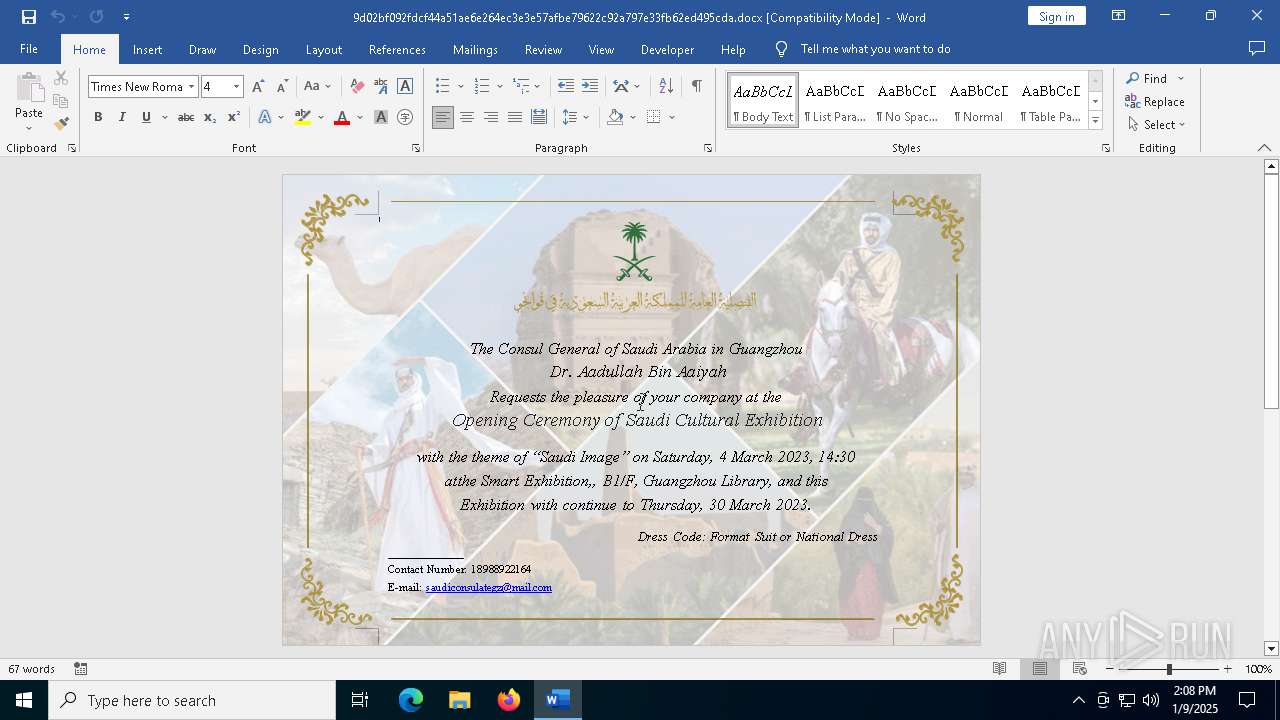This screenshot has width=1280, height=720.
Task: Click the Replace button
Action: (x=1155, y=102)
